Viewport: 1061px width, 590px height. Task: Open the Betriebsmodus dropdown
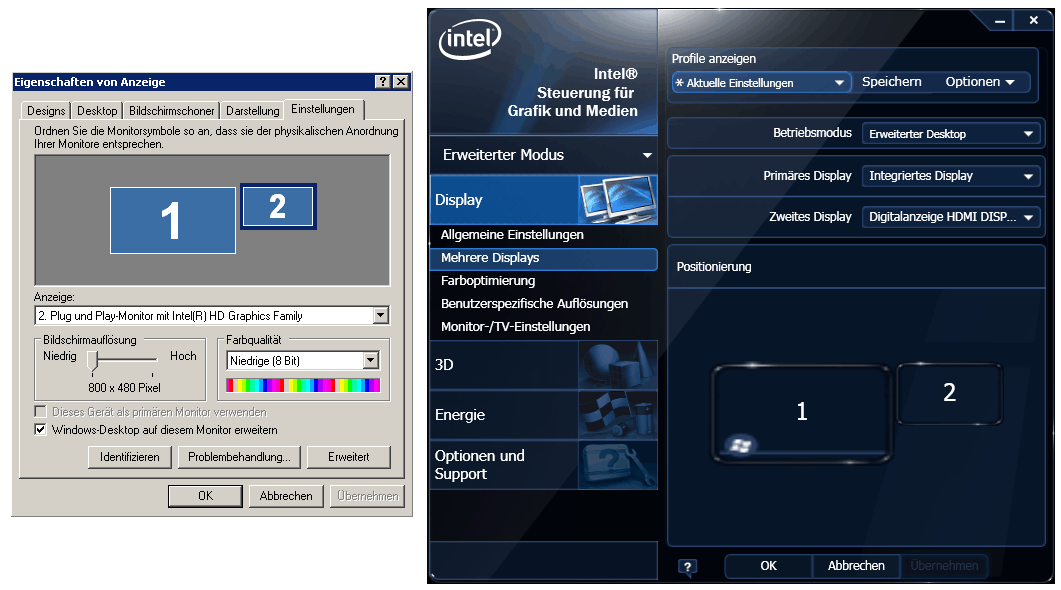point(951,134)
